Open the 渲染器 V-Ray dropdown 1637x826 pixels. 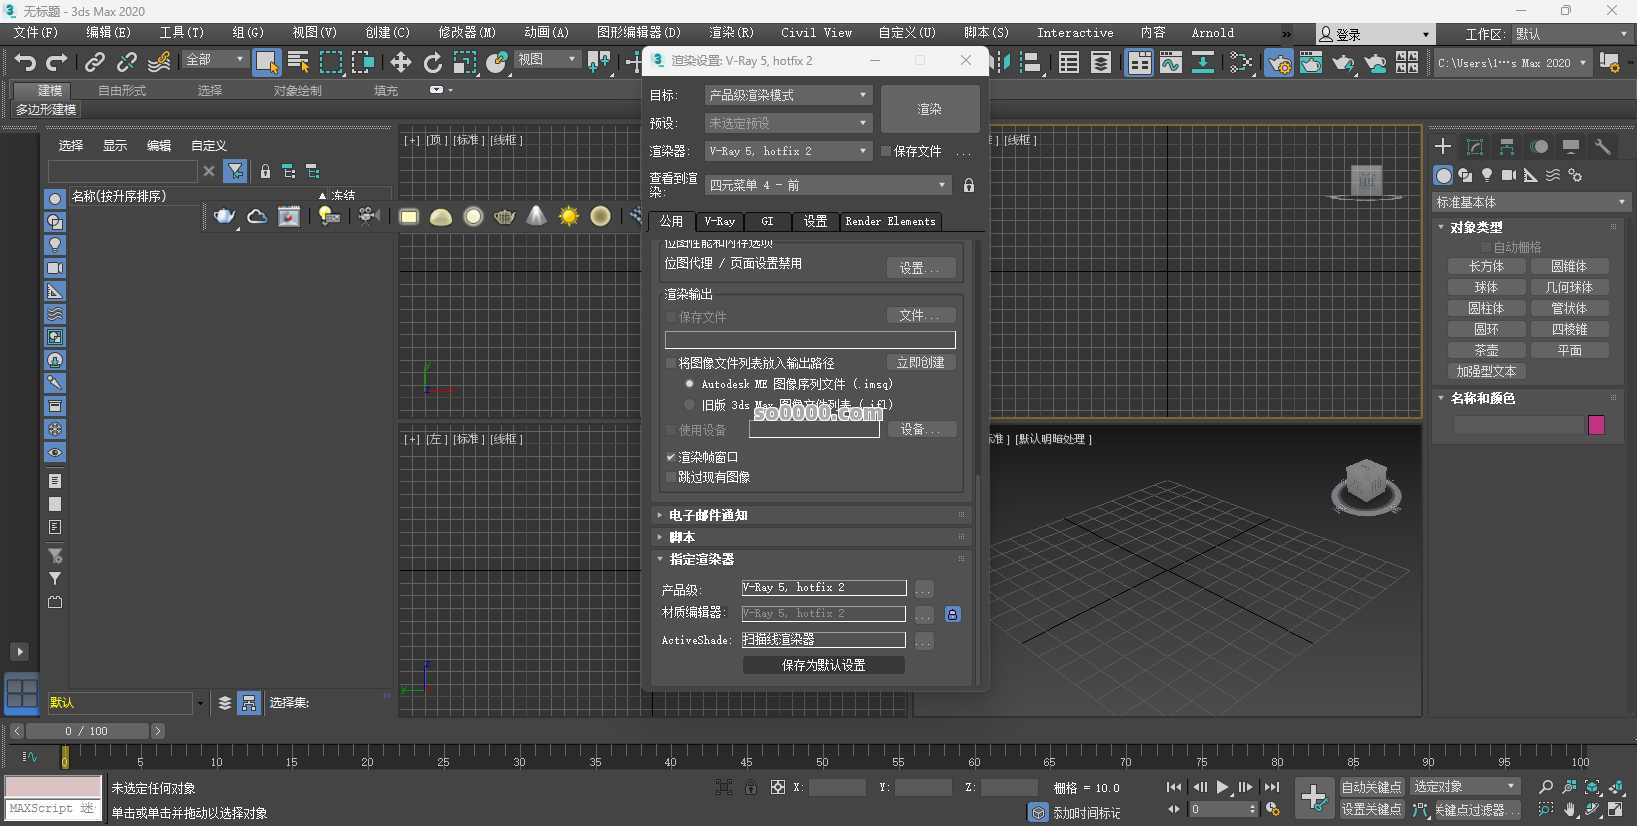788,151
